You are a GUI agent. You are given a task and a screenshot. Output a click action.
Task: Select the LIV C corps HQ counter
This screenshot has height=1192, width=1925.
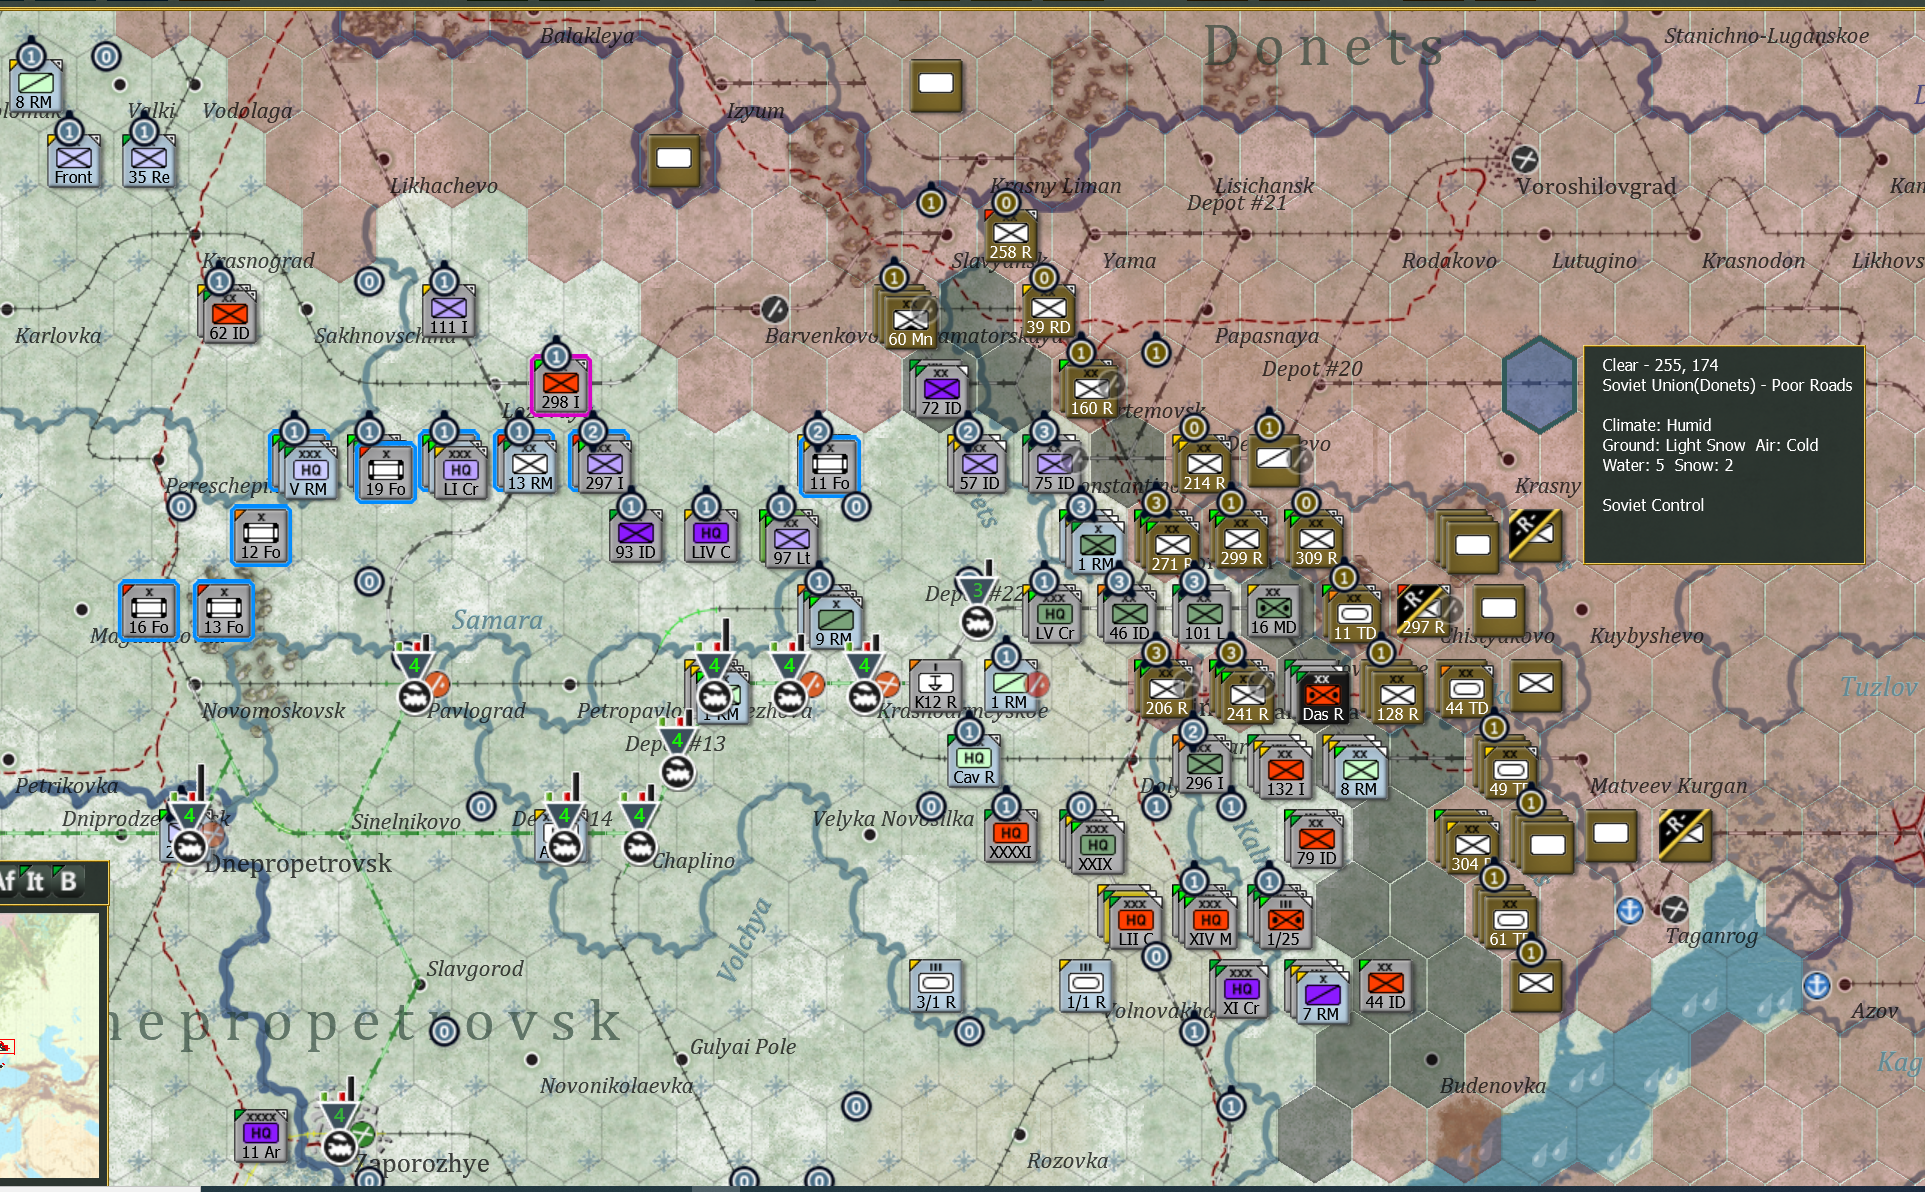(x=711, y=536)
